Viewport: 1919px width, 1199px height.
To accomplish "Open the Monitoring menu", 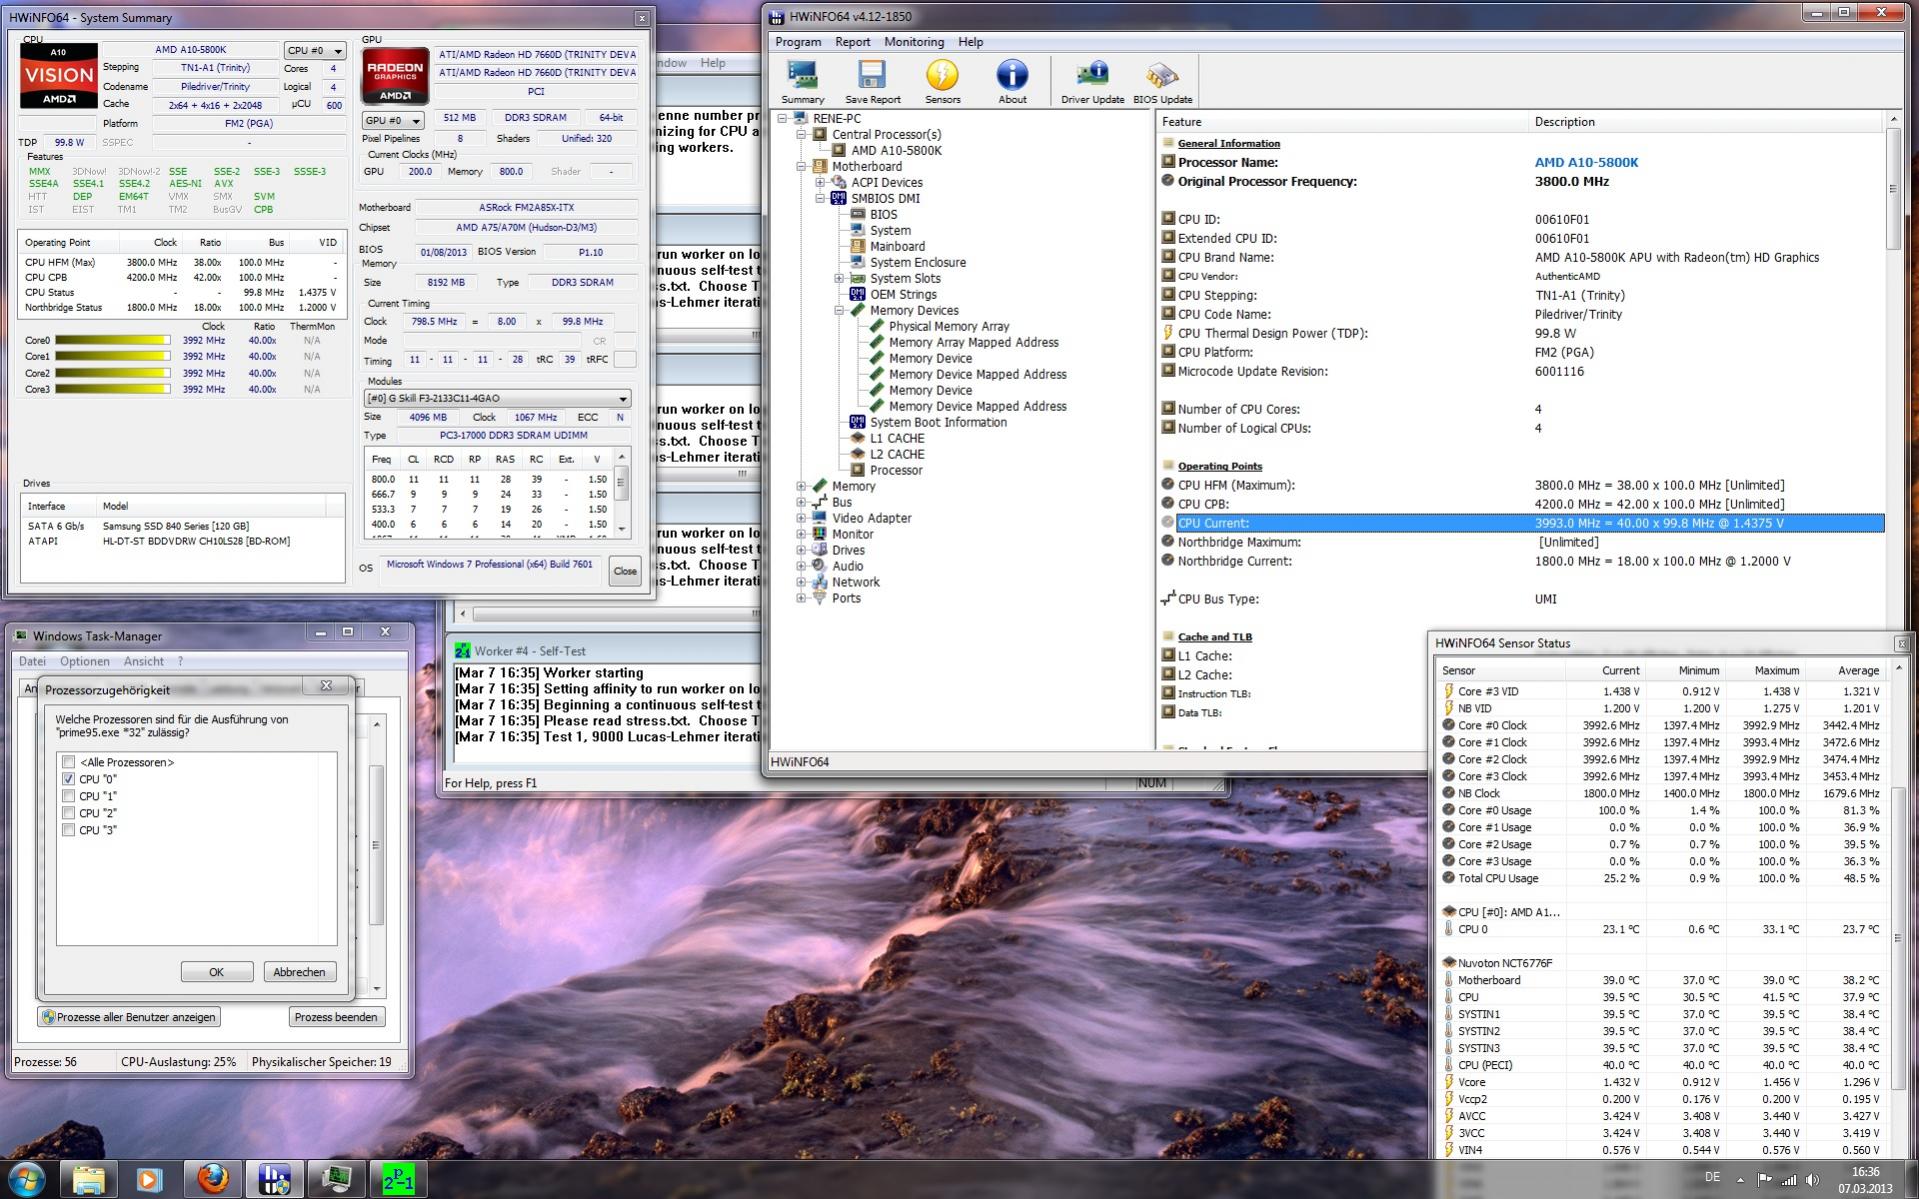I will 913,42.
